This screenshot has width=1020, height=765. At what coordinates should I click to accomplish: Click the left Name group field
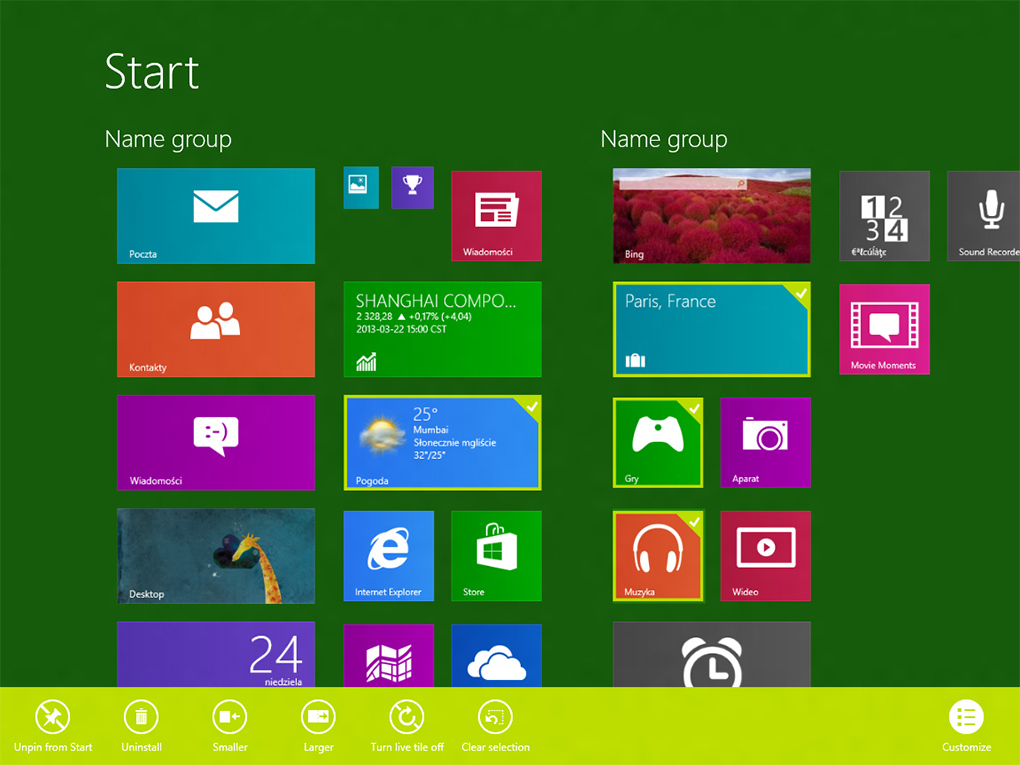click(x=167, y=139)
